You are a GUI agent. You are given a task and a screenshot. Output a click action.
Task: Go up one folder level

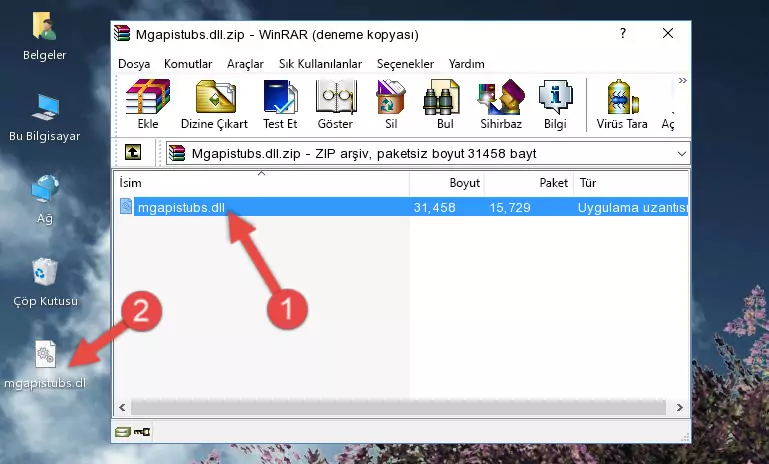pyautogui.click(x=133, y=153)
